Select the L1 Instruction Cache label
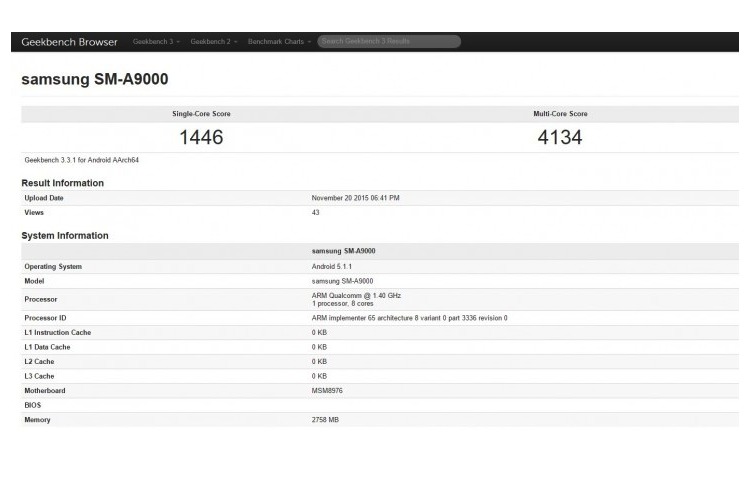The image size is (752, 490). tap(58, 332)
